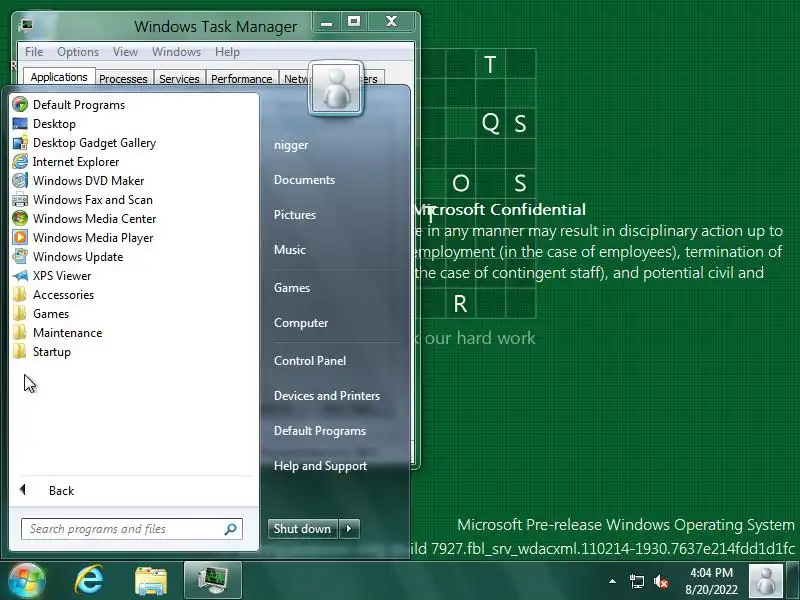Image resolution: width=800 pixels, height=600 pixels.
Task: Click the user account picture
Action: (336, 88)
